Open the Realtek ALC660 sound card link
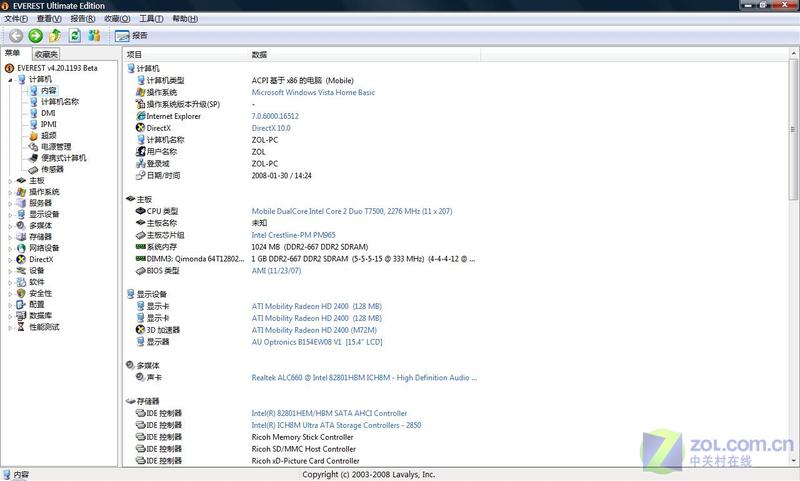Screen dimensions: 800x481 (364, 377)
